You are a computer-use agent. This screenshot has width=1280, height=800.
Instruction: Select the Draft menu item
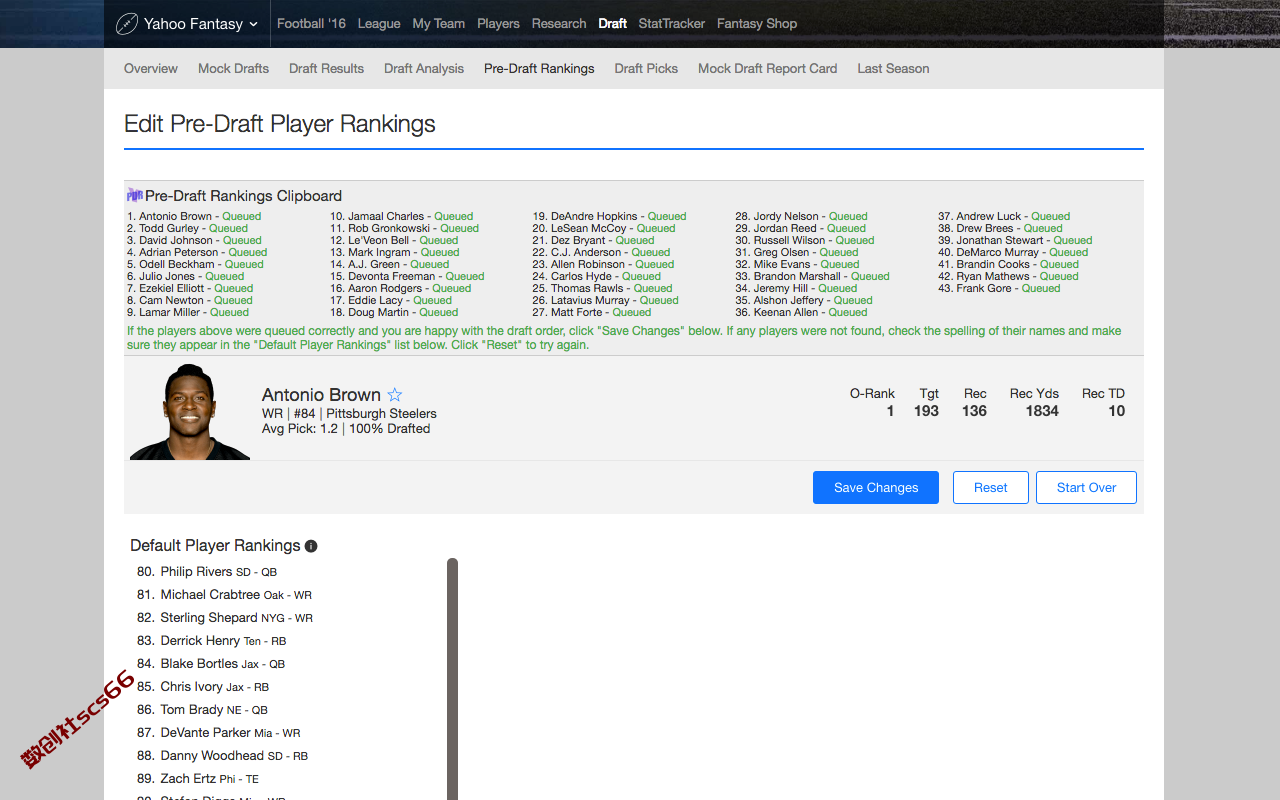[612, 24]
